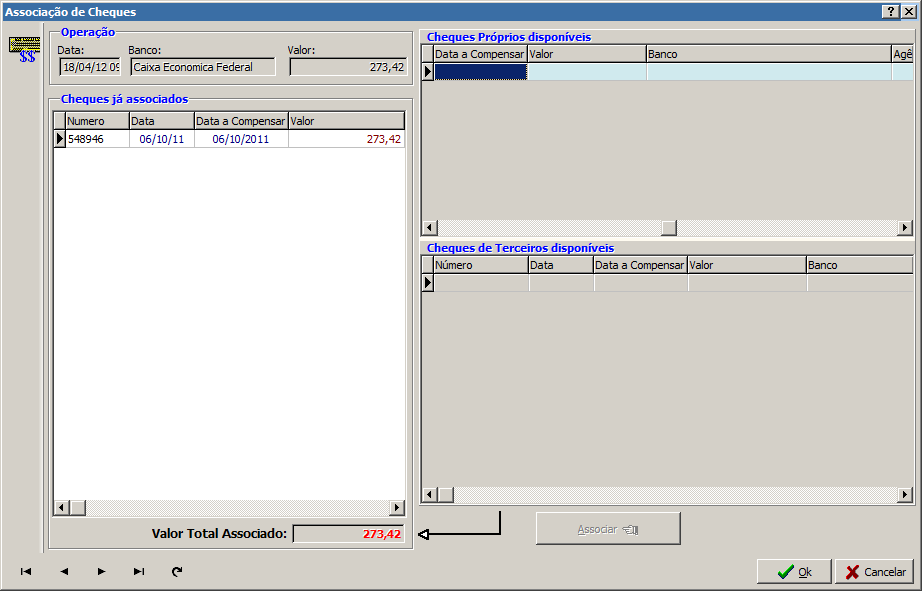Image resolution: width=922 pixels, height=591 pixels.
Task: Click the cheque money icon at top left
Action: coord(23,47)
